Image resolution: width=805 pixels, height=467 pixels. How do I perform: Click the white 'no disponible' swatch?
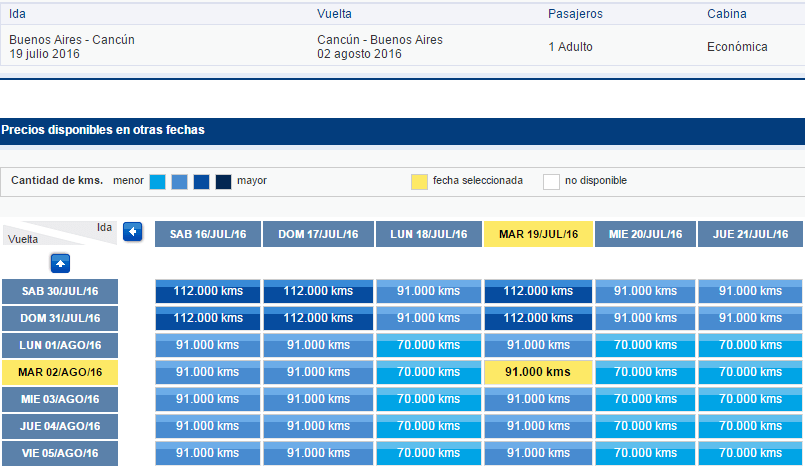(551, 182)
